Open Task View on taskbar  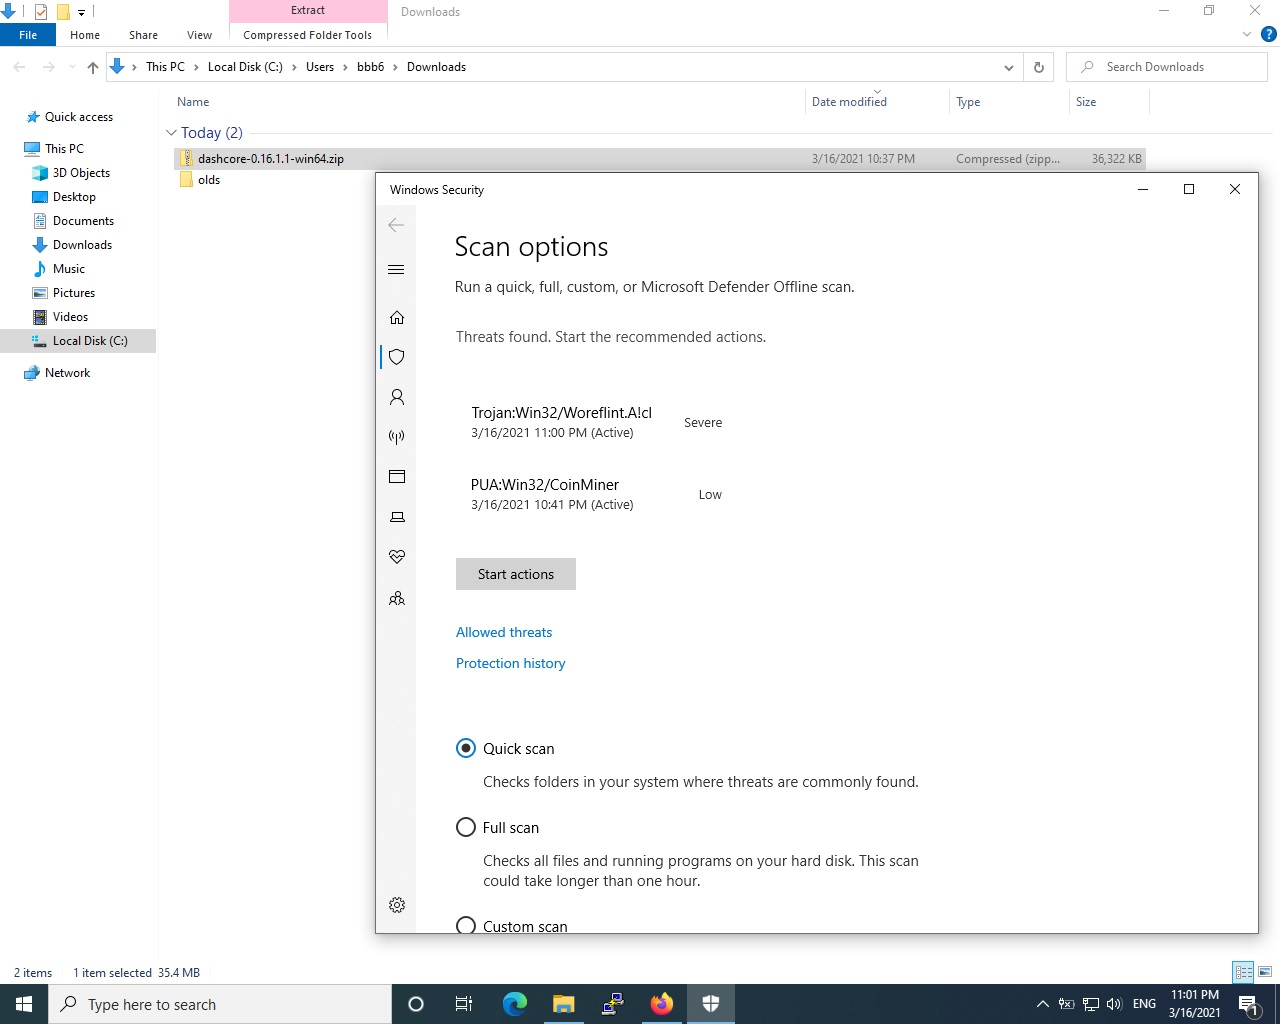464,1004
